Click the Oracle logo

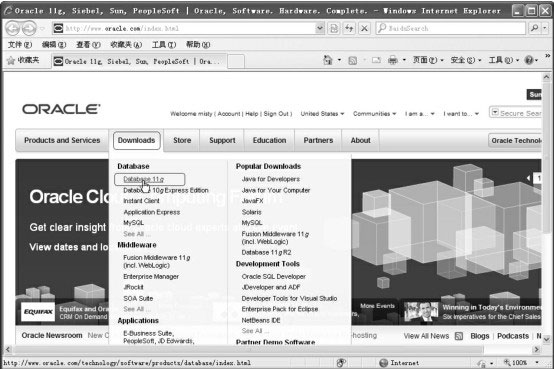(61, 109)
